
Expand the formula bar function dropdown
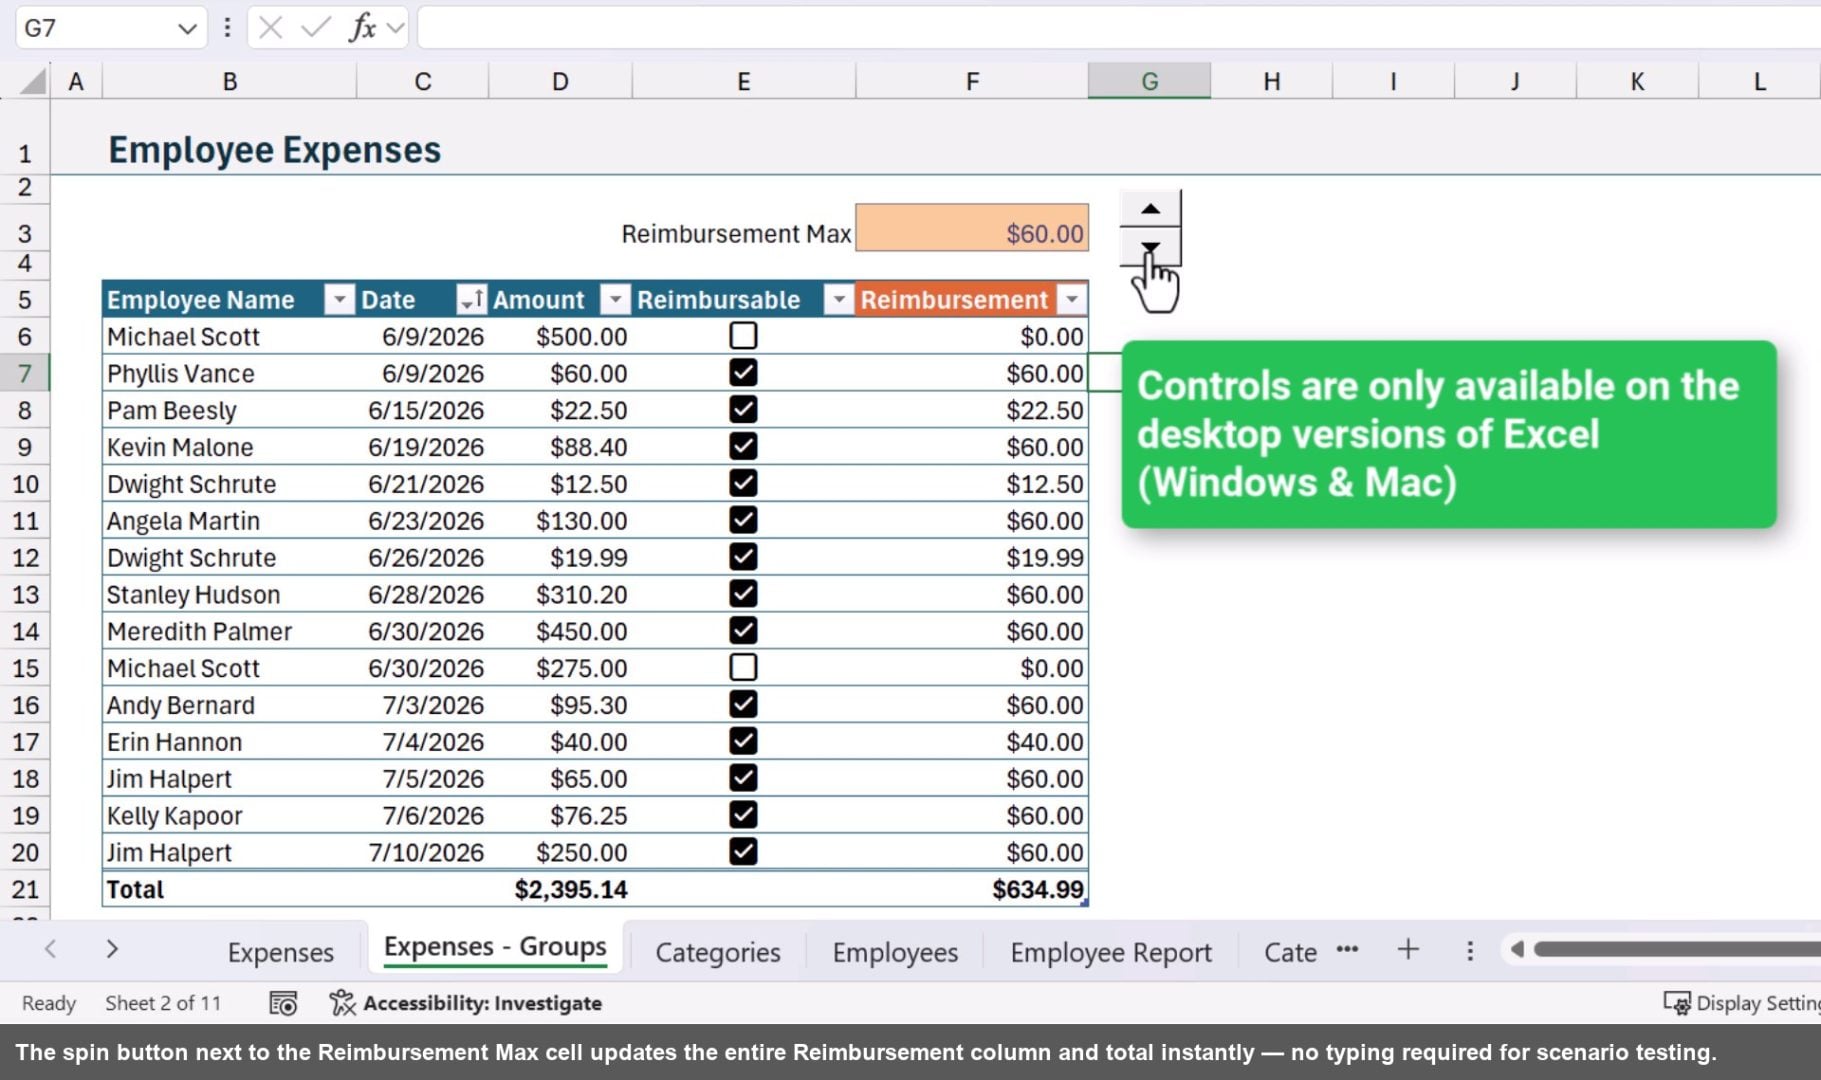[x=396, y=28]
